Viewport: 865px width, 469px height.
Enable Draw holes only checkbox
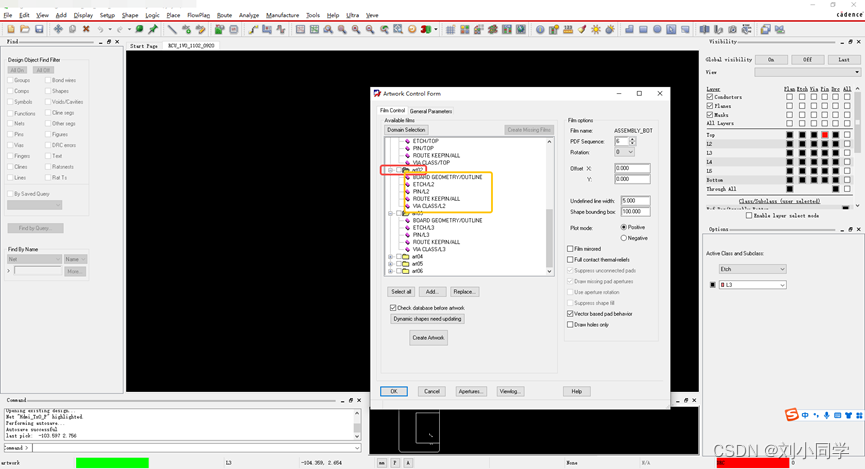click(570, 324)
